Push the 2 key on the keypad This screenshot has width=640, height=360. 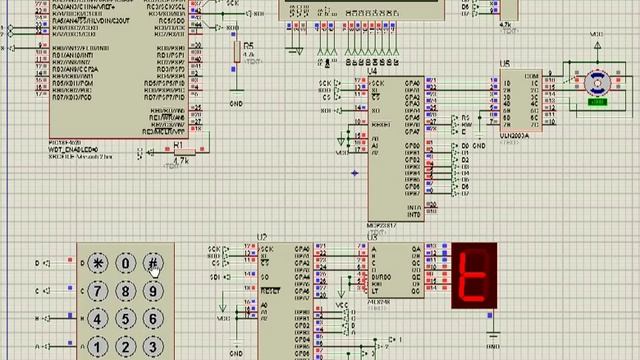[x=125, y=347]
